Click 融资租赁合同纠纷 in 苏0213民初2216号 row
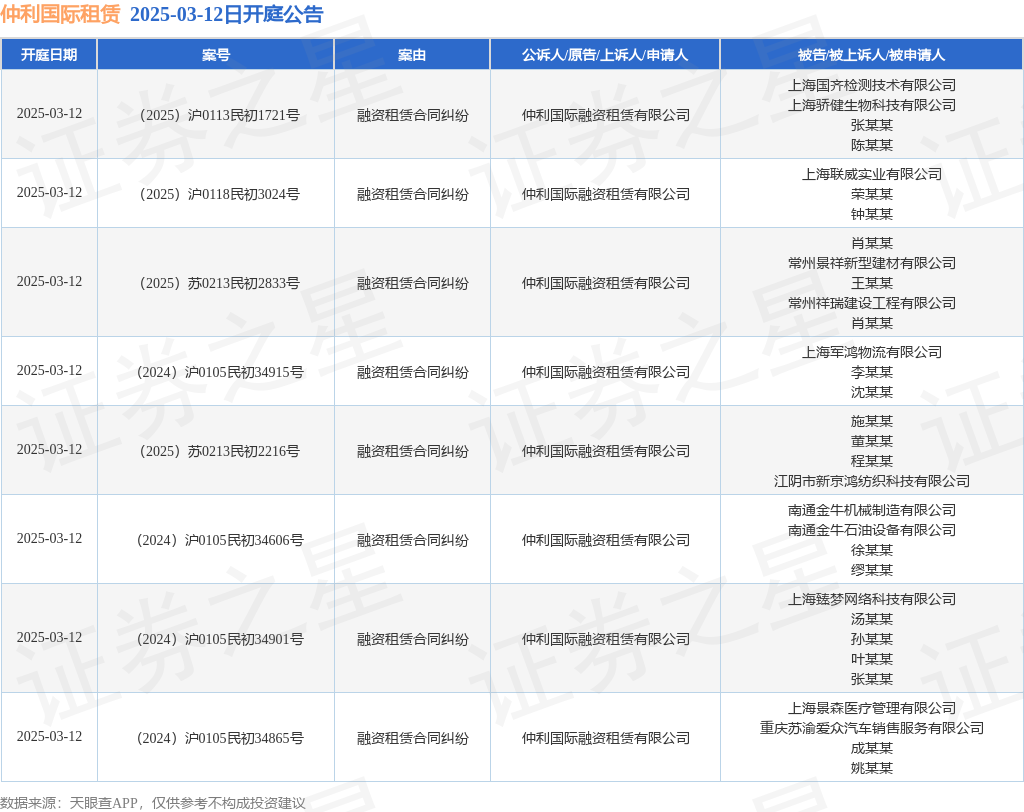 coord(413,451)
